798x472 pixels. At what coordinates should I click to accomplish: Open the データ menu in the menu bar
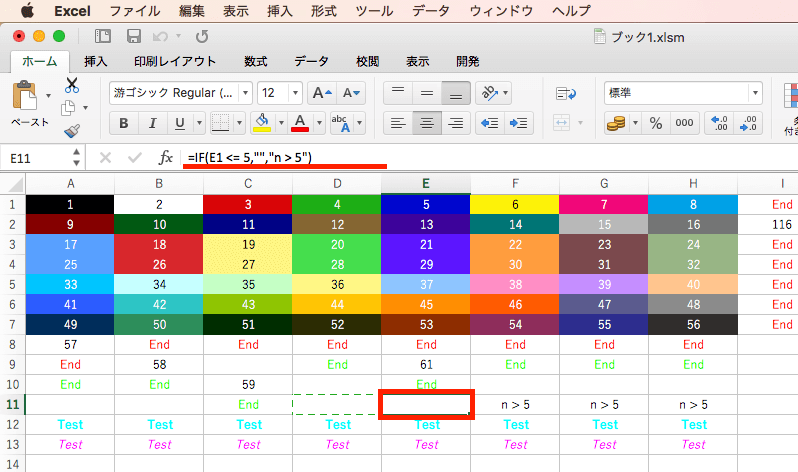coord(431,11)
